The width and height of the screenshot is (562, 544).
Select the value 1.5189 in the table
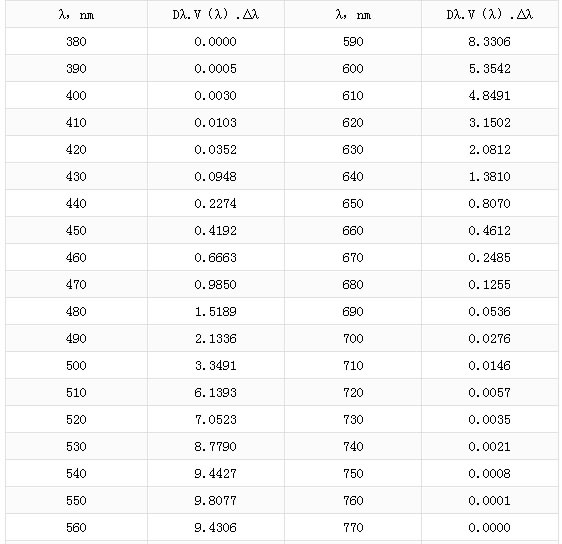[216, 311]
